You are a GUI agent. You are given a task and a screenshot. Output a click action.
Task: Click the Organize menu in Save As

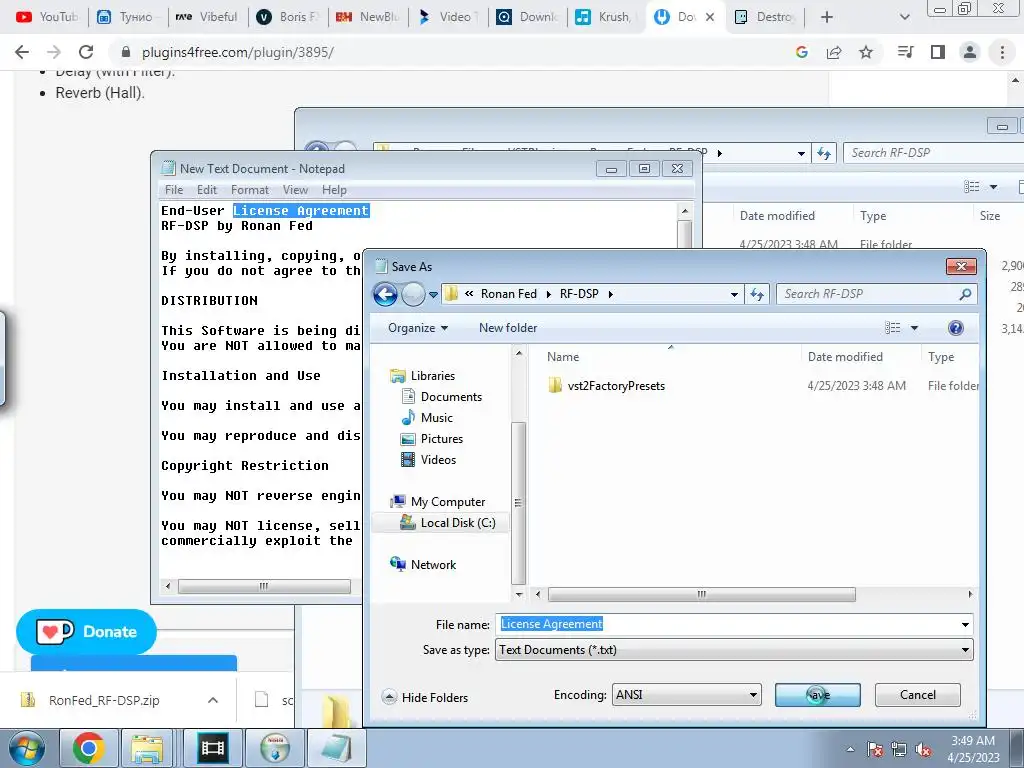click(x=418, y=328)
